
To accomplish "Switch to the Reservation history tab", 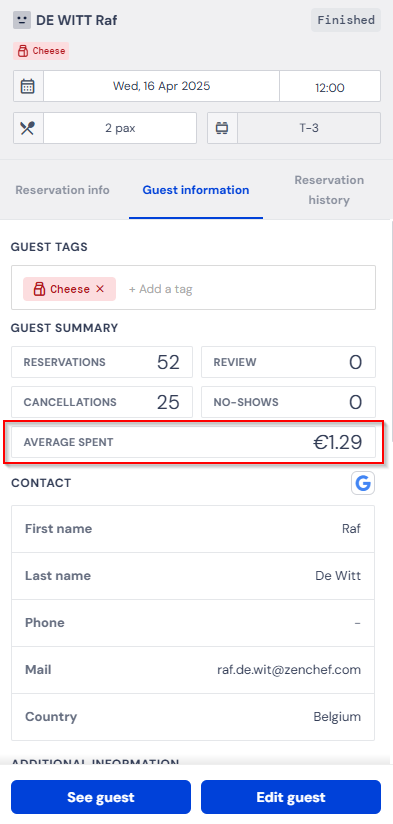I will [x=329, y=190].
